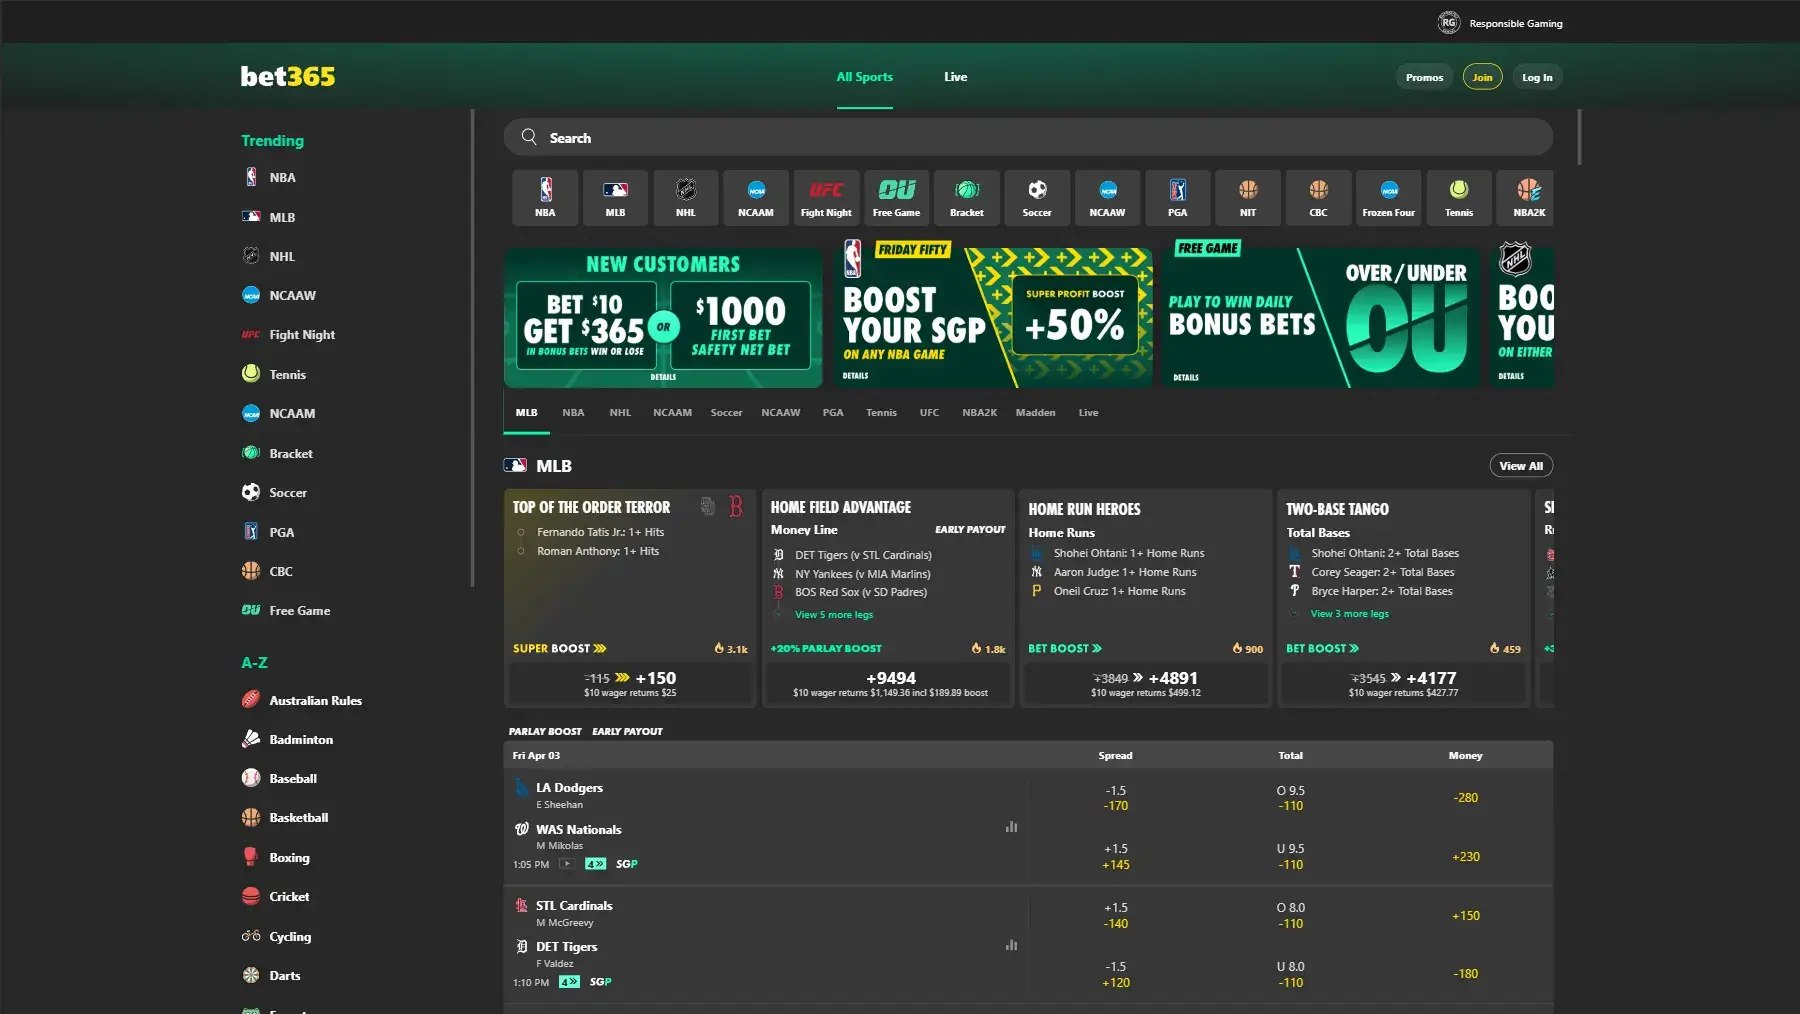The height and width of the screenshot is (1014, 1800).
Task: Open New Customers promo banner
Action: [663, 318]
